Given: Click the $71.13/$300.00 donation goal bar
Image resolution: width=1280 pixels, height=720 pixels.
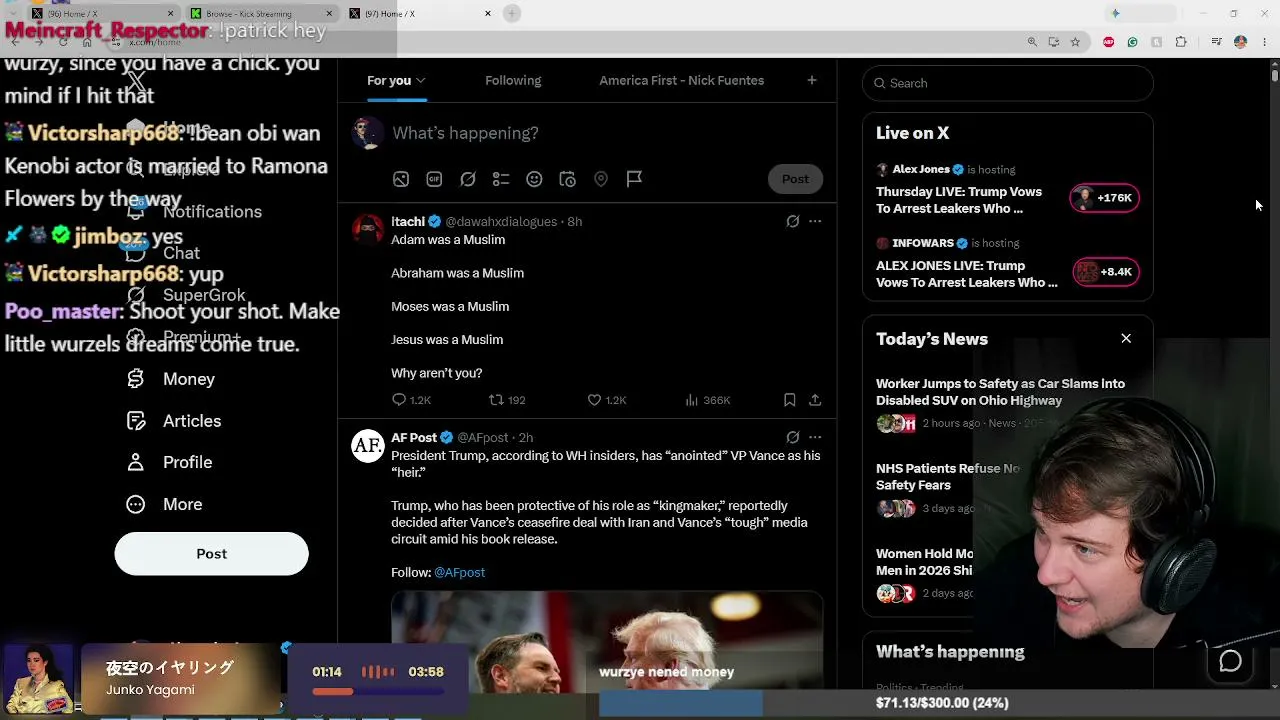Looking at the screenshot, I should pyautogui.click(x=940, y=703).
